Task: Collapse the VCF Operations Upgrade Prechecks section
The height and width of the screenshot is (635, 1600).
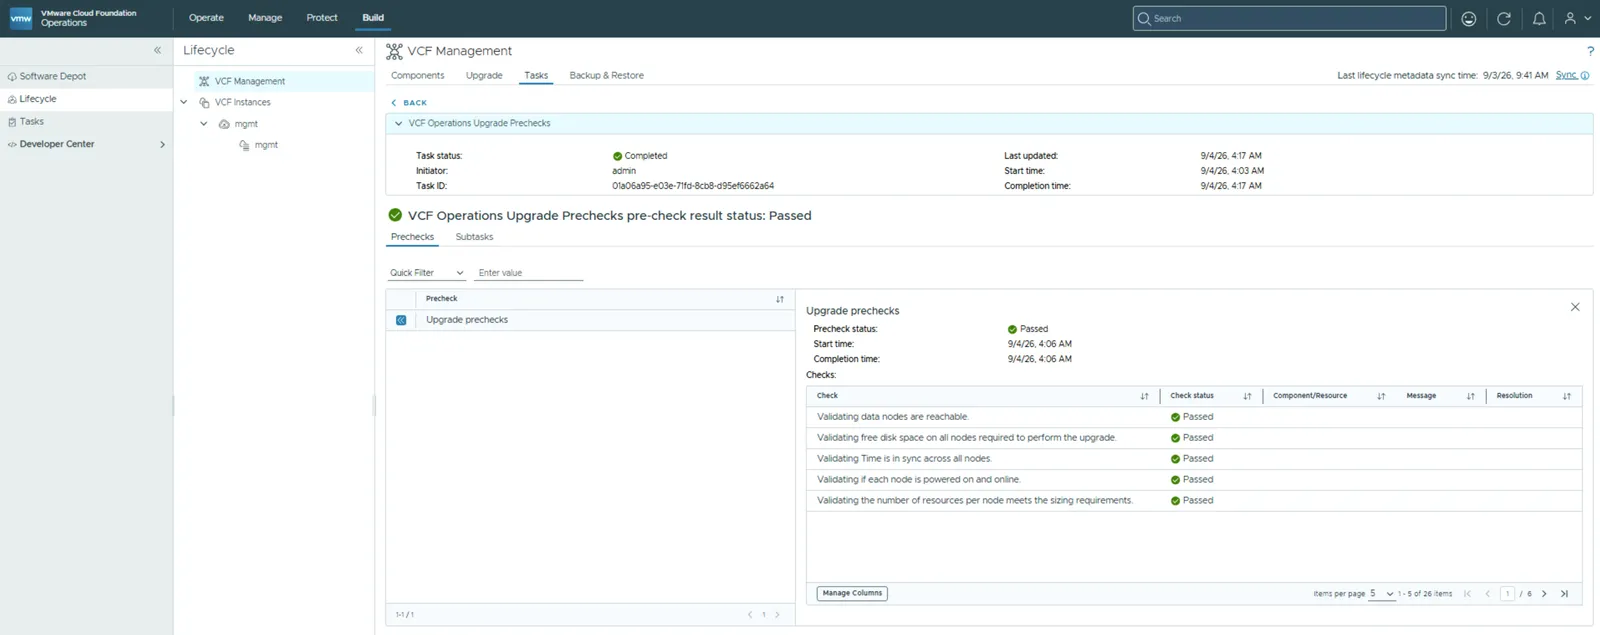Action: click(x=398, y=124)
